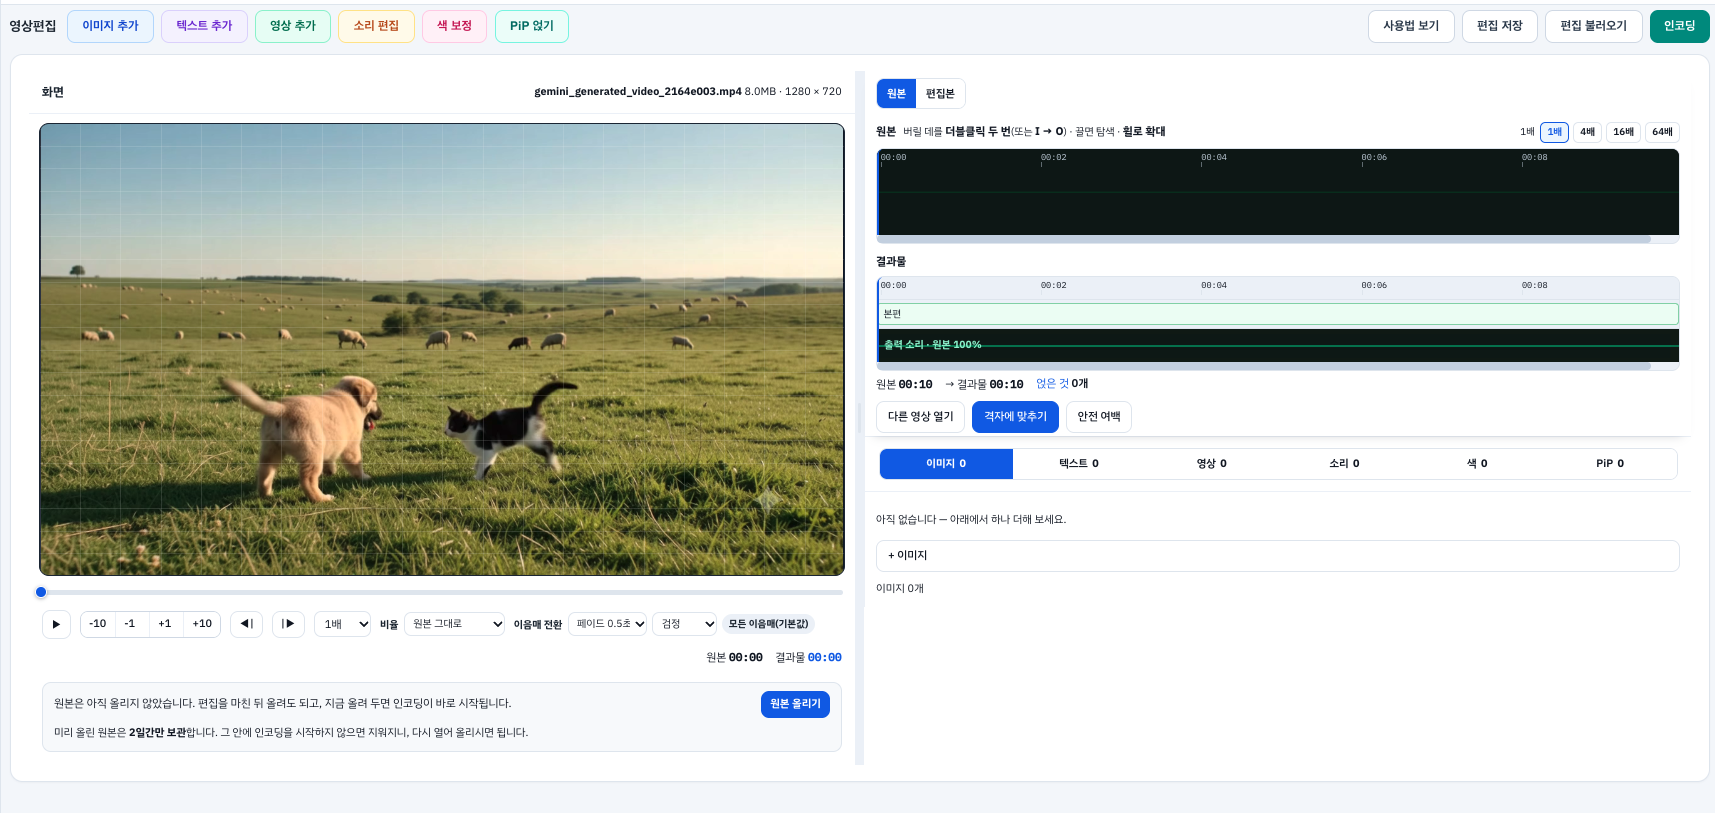Image resolution: width=1715 pixels, height=813 pixels.
Task: Nudge forward one second with +1
Action: click(x=165, y=624)
